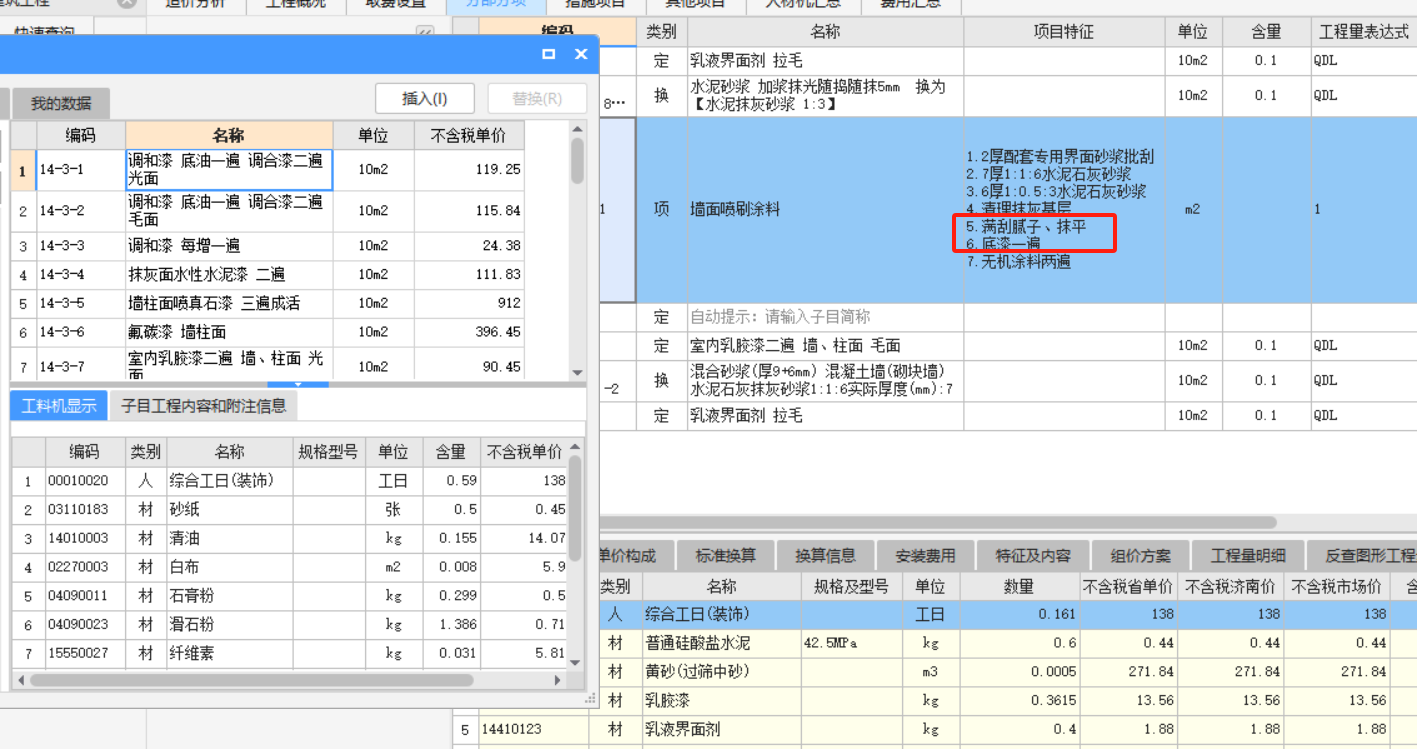Screen dimensions: 1417x749
Task: Click the 项目特征 cell of 墙面喷刷涂料
Action: tap(1064, 210)
